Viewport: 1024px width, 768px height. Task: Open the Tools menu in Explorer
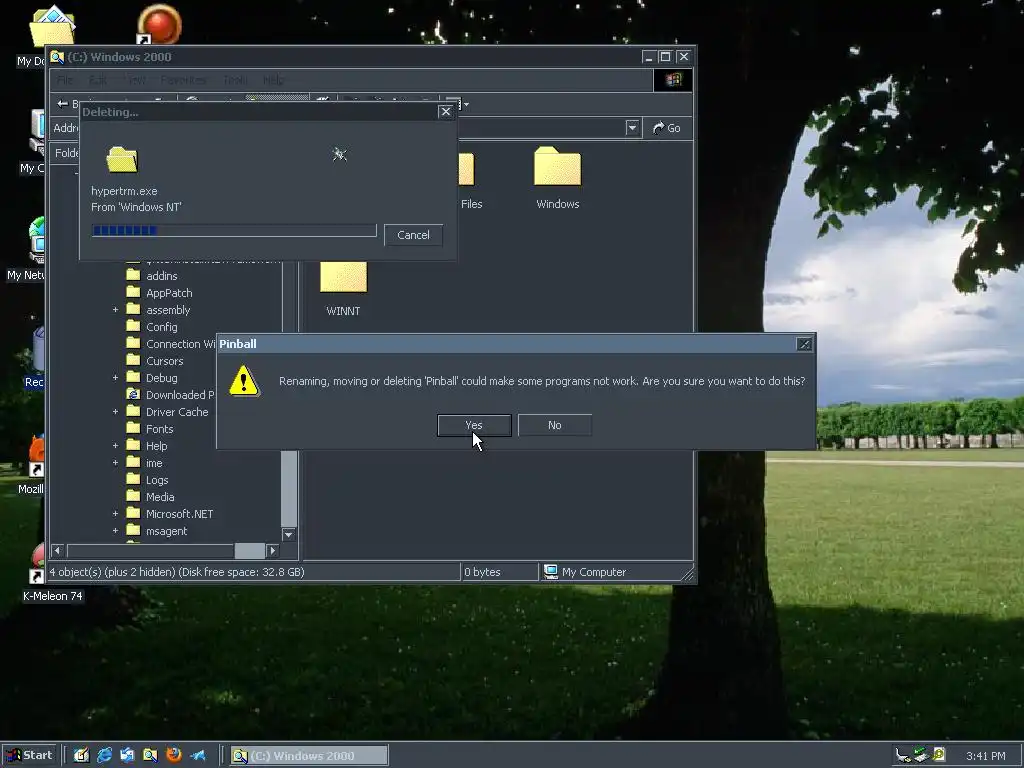tap(235, 80)
